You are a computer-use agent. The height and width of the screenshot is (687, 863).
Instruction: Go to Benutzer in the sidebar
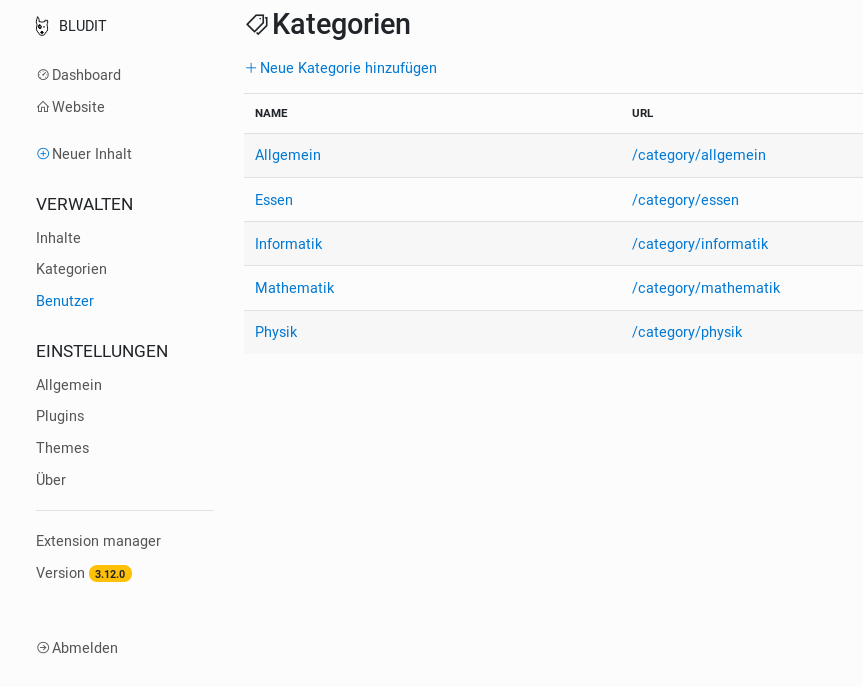[65, 301]
